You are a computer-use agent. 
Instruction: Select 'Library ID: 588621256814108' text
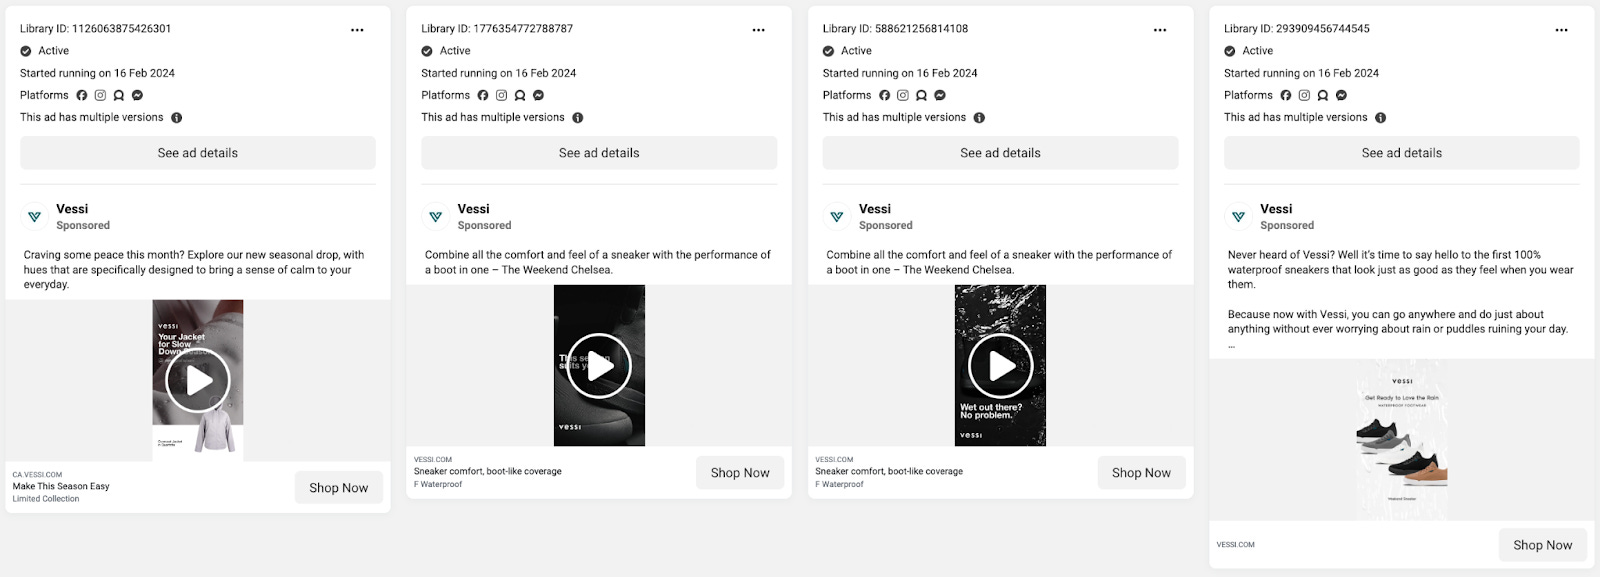point(895,29)
